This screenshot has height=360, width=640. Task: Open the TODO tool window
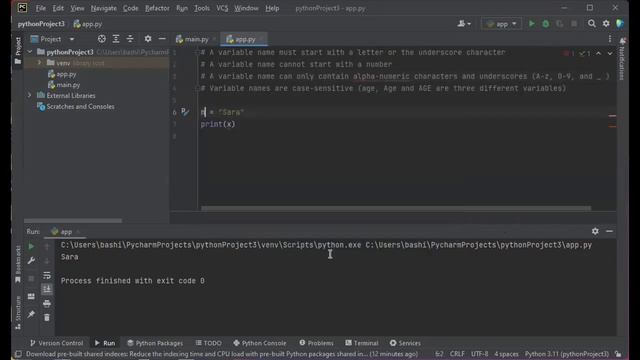pos(209,343)
